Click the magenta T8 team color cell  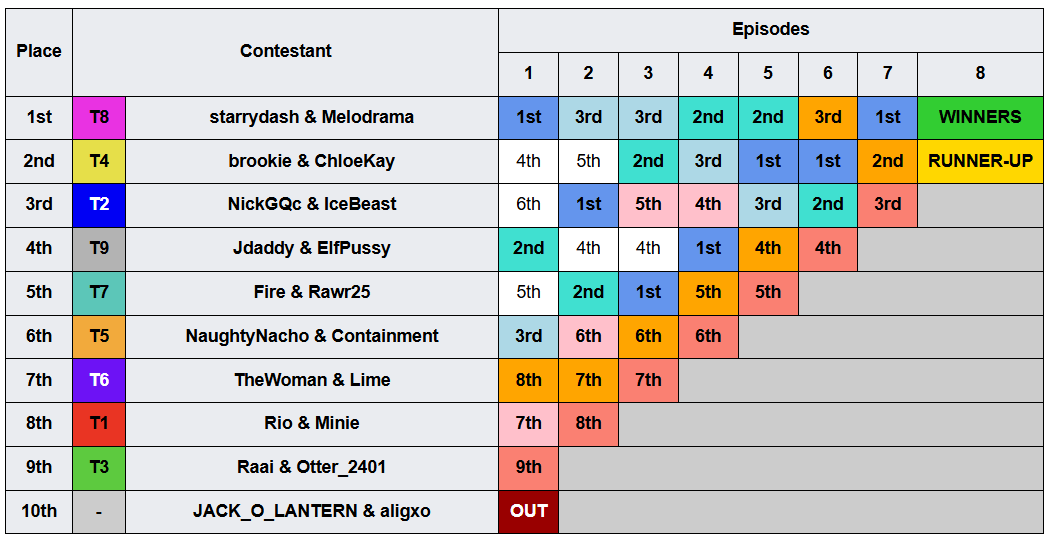coord(99,117)
